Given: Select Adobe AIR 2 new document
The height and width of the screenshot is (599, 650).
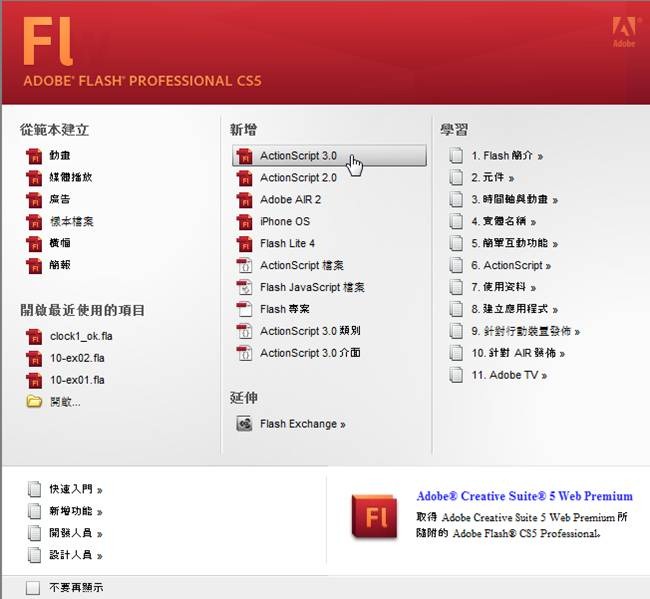Looking at the screenshot, I should point(290,200).
